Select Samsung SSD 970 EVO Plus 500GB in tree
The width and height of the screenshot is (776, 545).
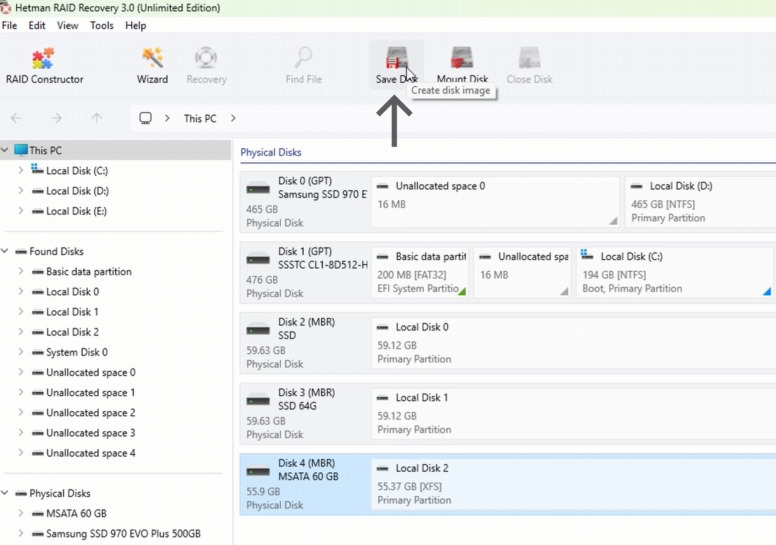point(123,534)
